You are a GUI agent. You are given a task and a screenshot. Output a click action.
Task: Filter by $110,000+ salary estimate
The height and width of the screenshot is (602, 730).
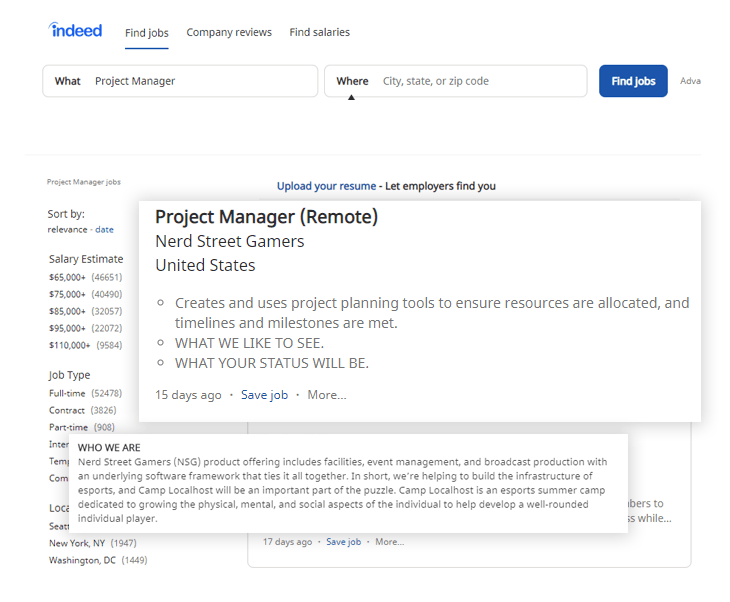pos(86,345)
